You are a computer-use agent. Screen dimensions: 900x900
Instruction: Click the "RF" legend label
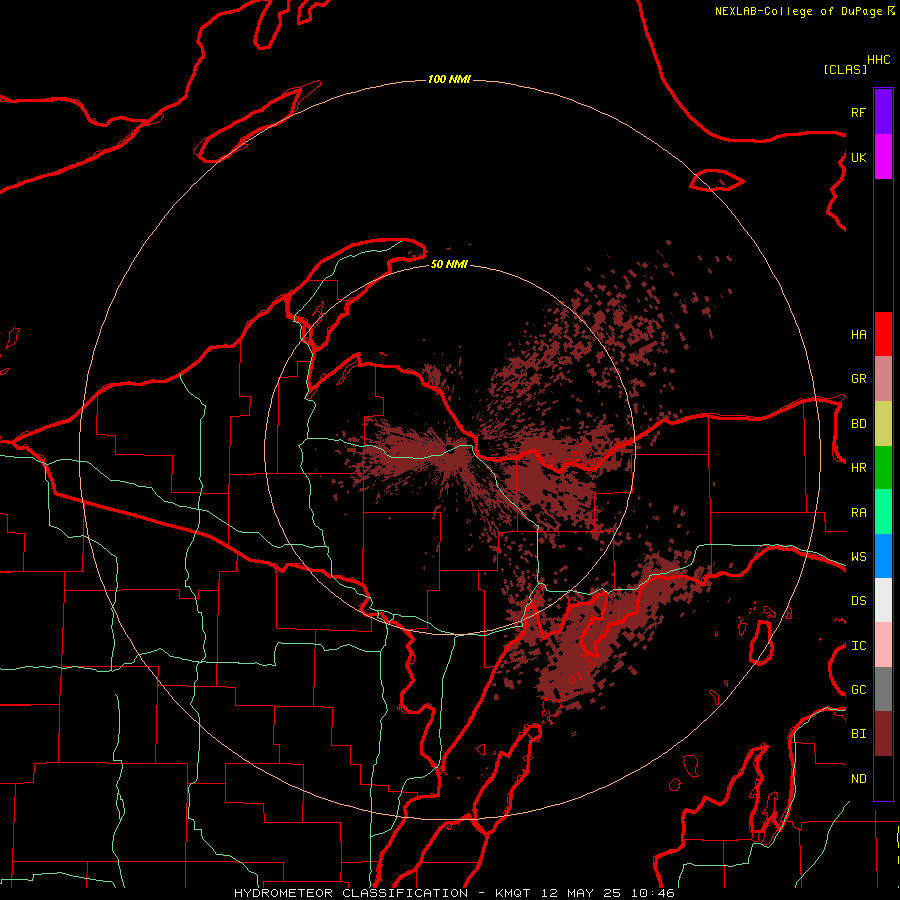[858, 112]
